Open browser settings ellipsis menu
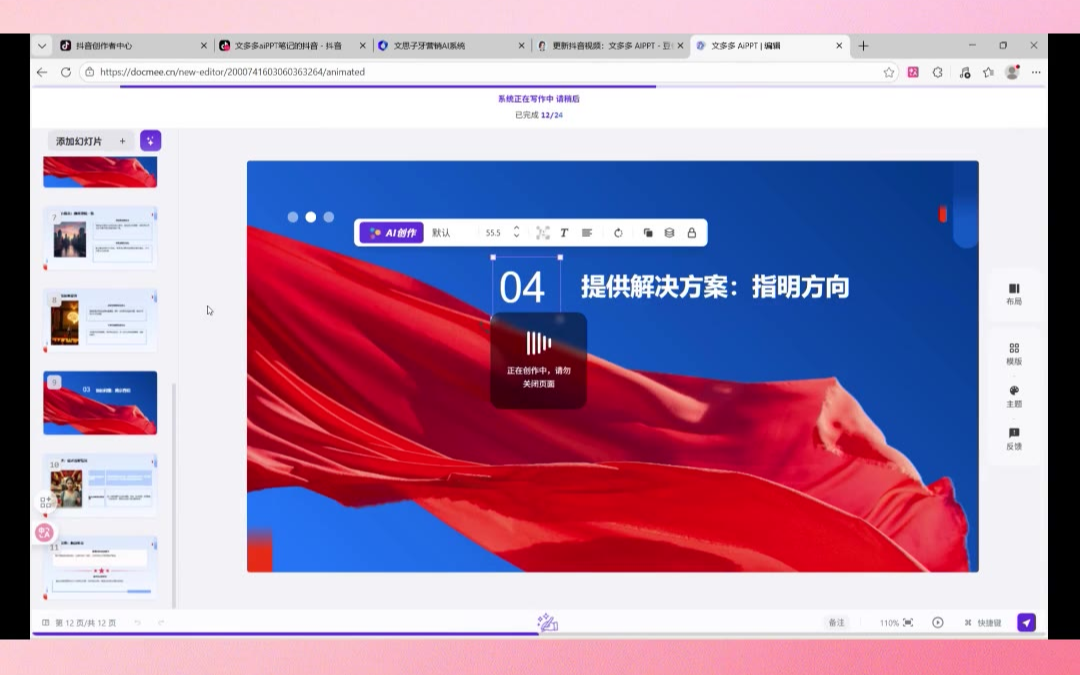Image resolution: width=1080 pixels, height=675 pixels. point(1035,72)
